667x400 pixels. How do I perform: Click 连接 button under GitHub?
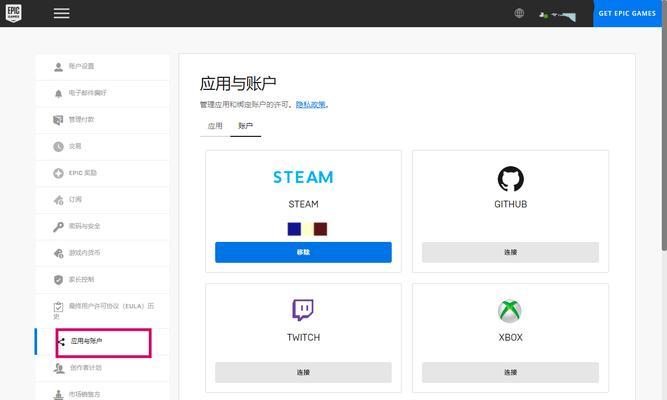tap(510, 252)
